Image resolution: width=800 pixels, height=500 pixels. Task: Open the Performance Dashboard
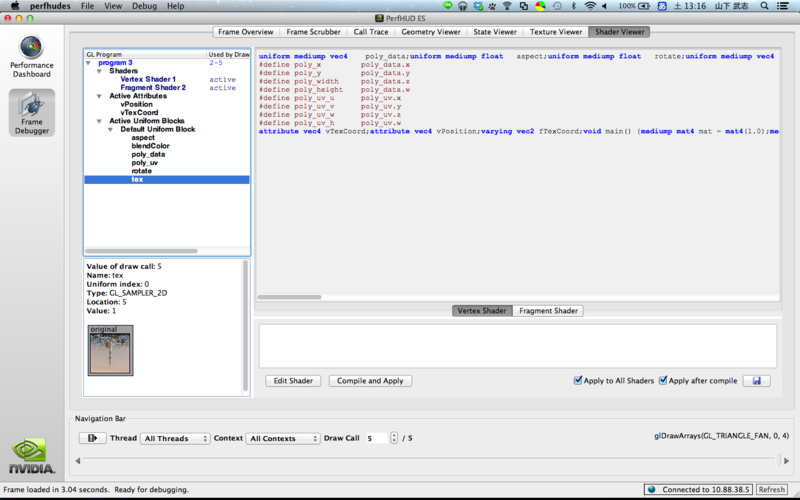pos(31,56)
